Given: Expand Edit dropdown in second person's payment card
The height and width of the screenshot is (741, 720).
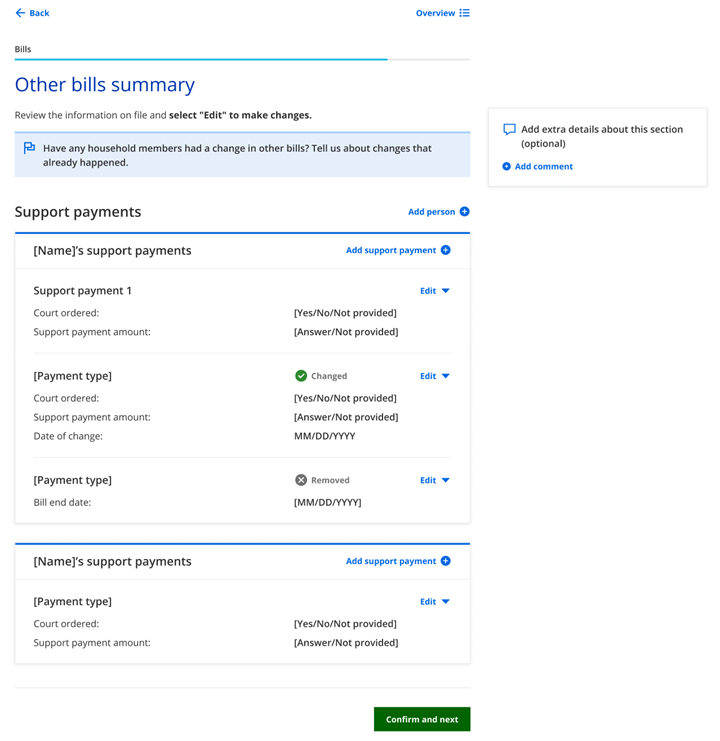Looking at the screenshot, I should (435, 602).
